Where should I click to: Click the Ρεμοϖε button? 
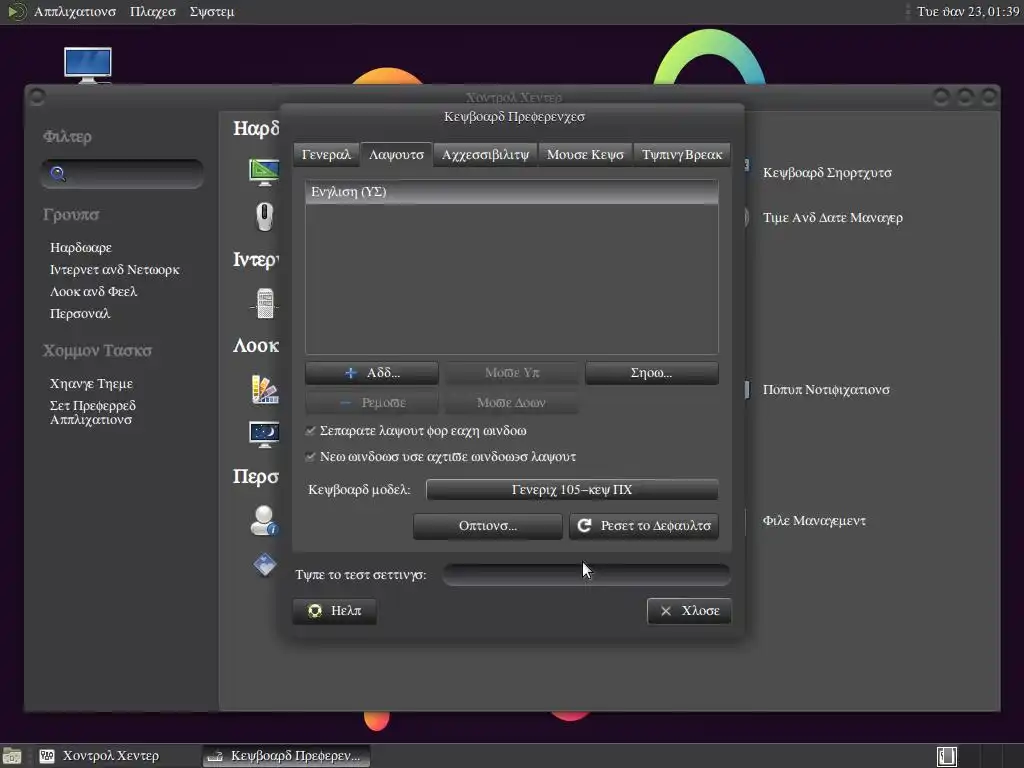pos(372,403)
